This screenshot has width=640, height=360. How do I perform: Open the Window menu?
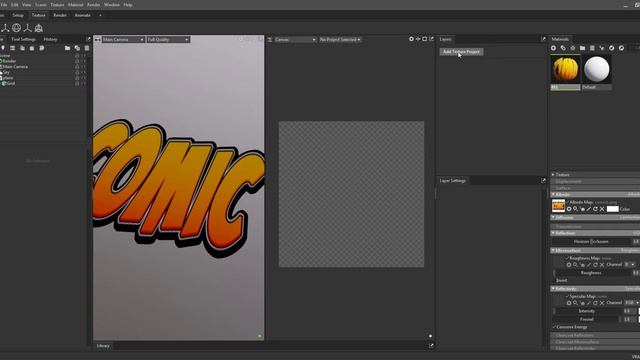(x=112, y=5)
